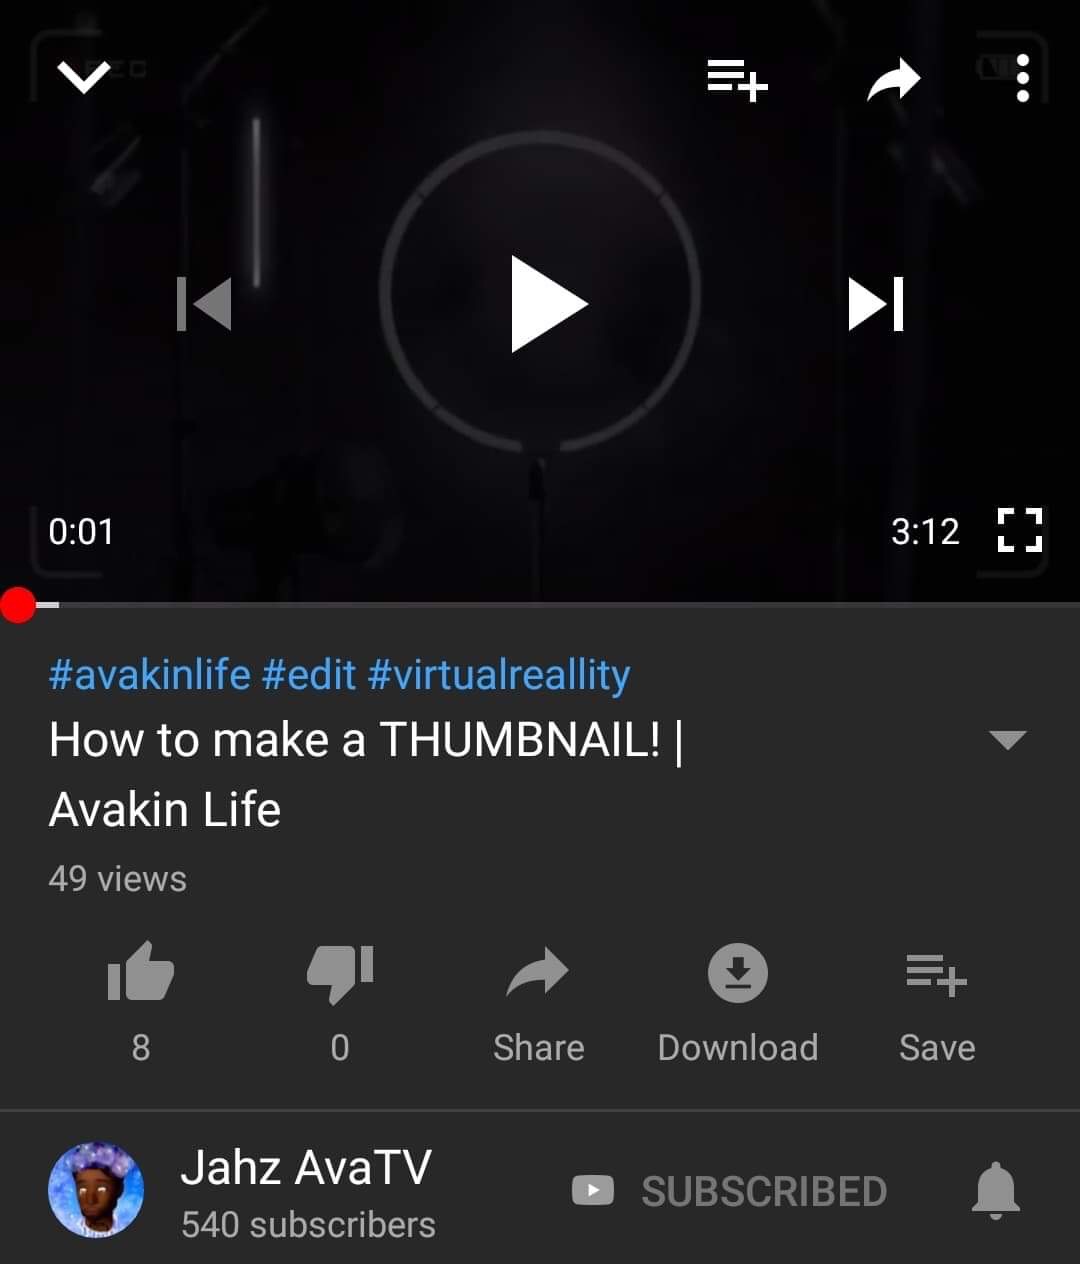1080x1264 pixels.
Task: Save the video to a playlist
Action: [937, 1004]
